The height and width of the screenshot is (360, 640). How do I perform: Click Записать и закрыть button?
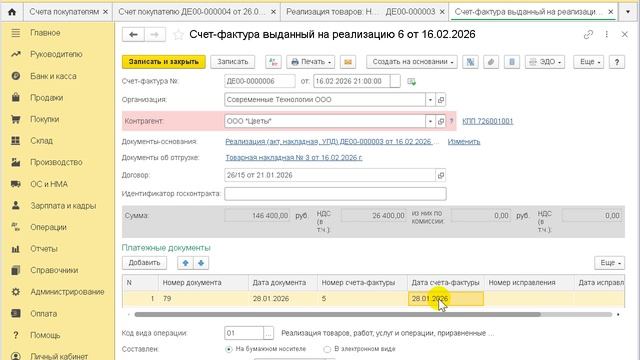pos(164,62)
